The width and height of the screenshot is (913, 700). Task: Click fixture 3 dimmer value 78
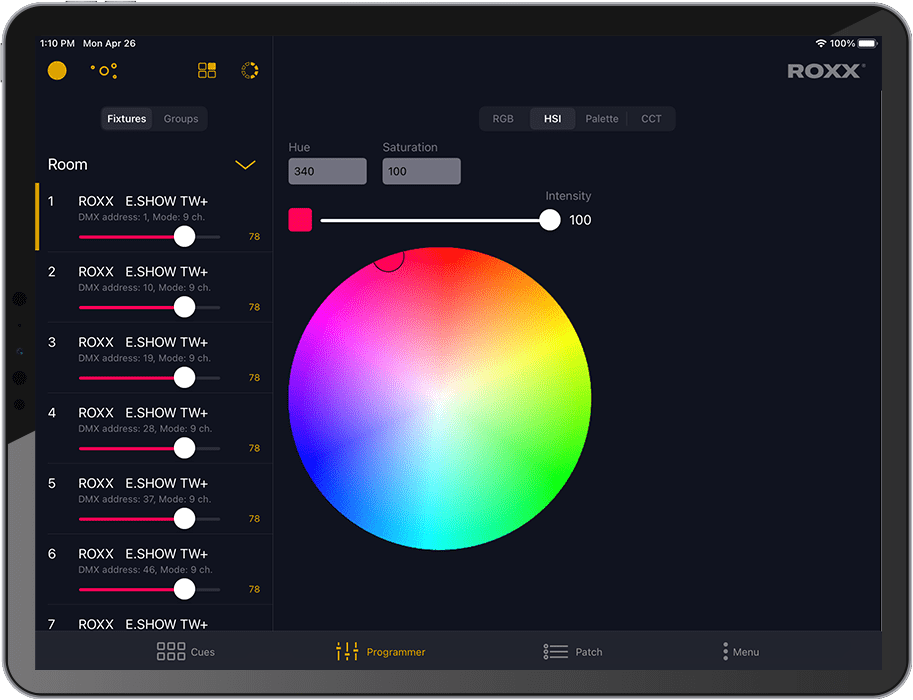pos(254,378)
